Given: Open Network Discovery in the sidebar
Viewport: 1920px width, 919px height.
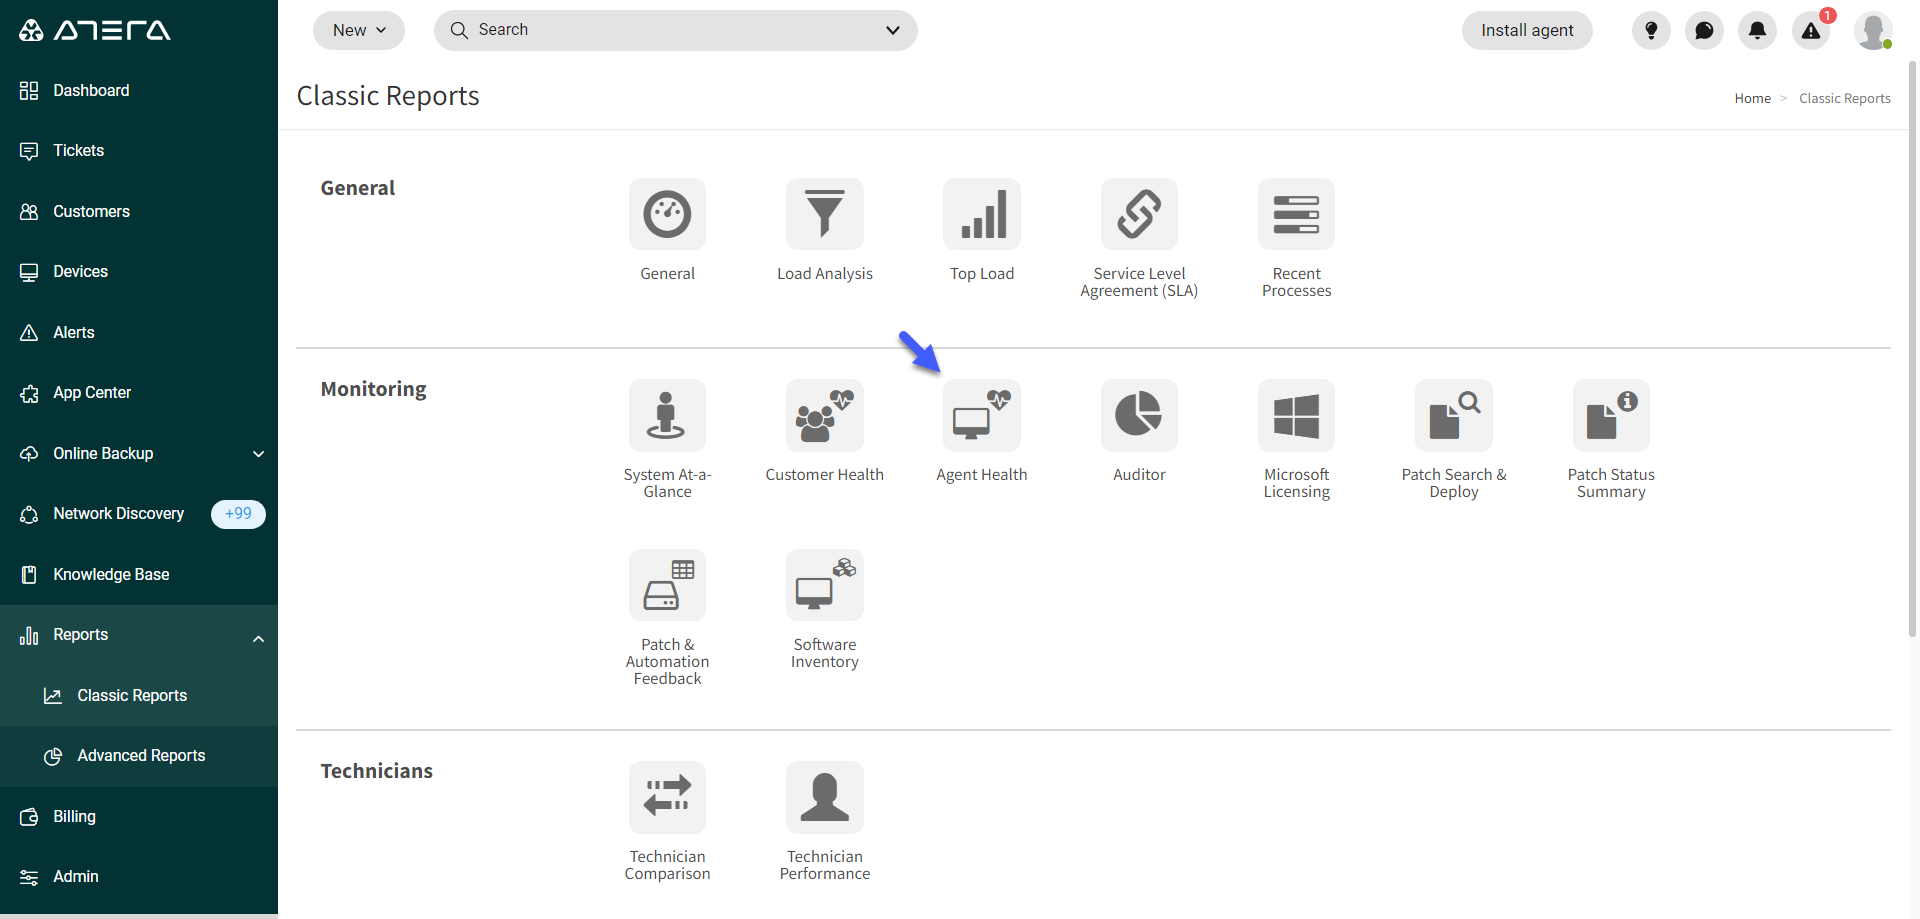Looking at the screenshot, I should pyautogui.click(x=118, y=514).
